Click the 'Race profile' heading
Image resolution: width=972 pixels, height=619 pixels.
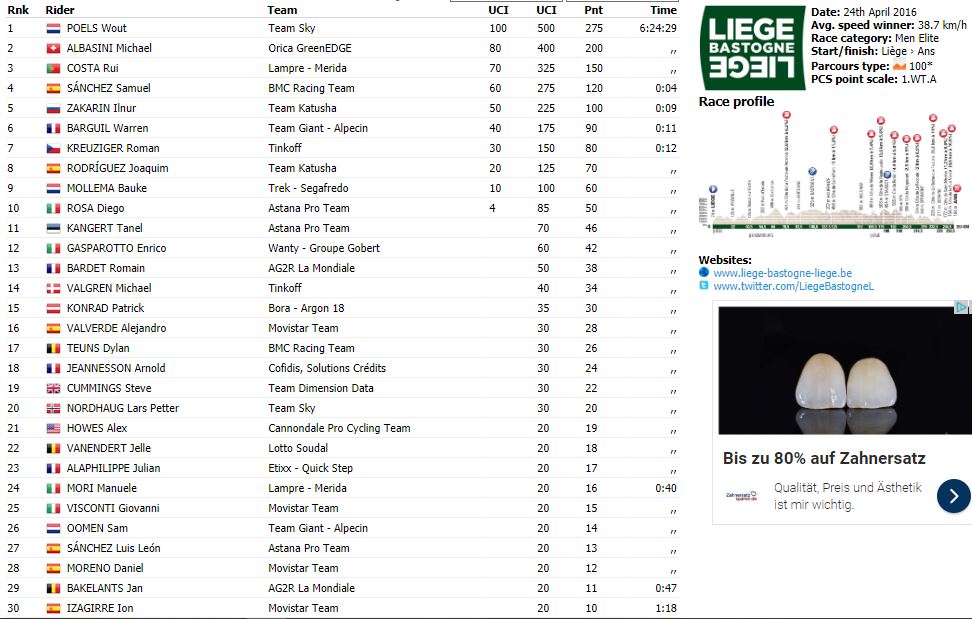click(736, 102)
